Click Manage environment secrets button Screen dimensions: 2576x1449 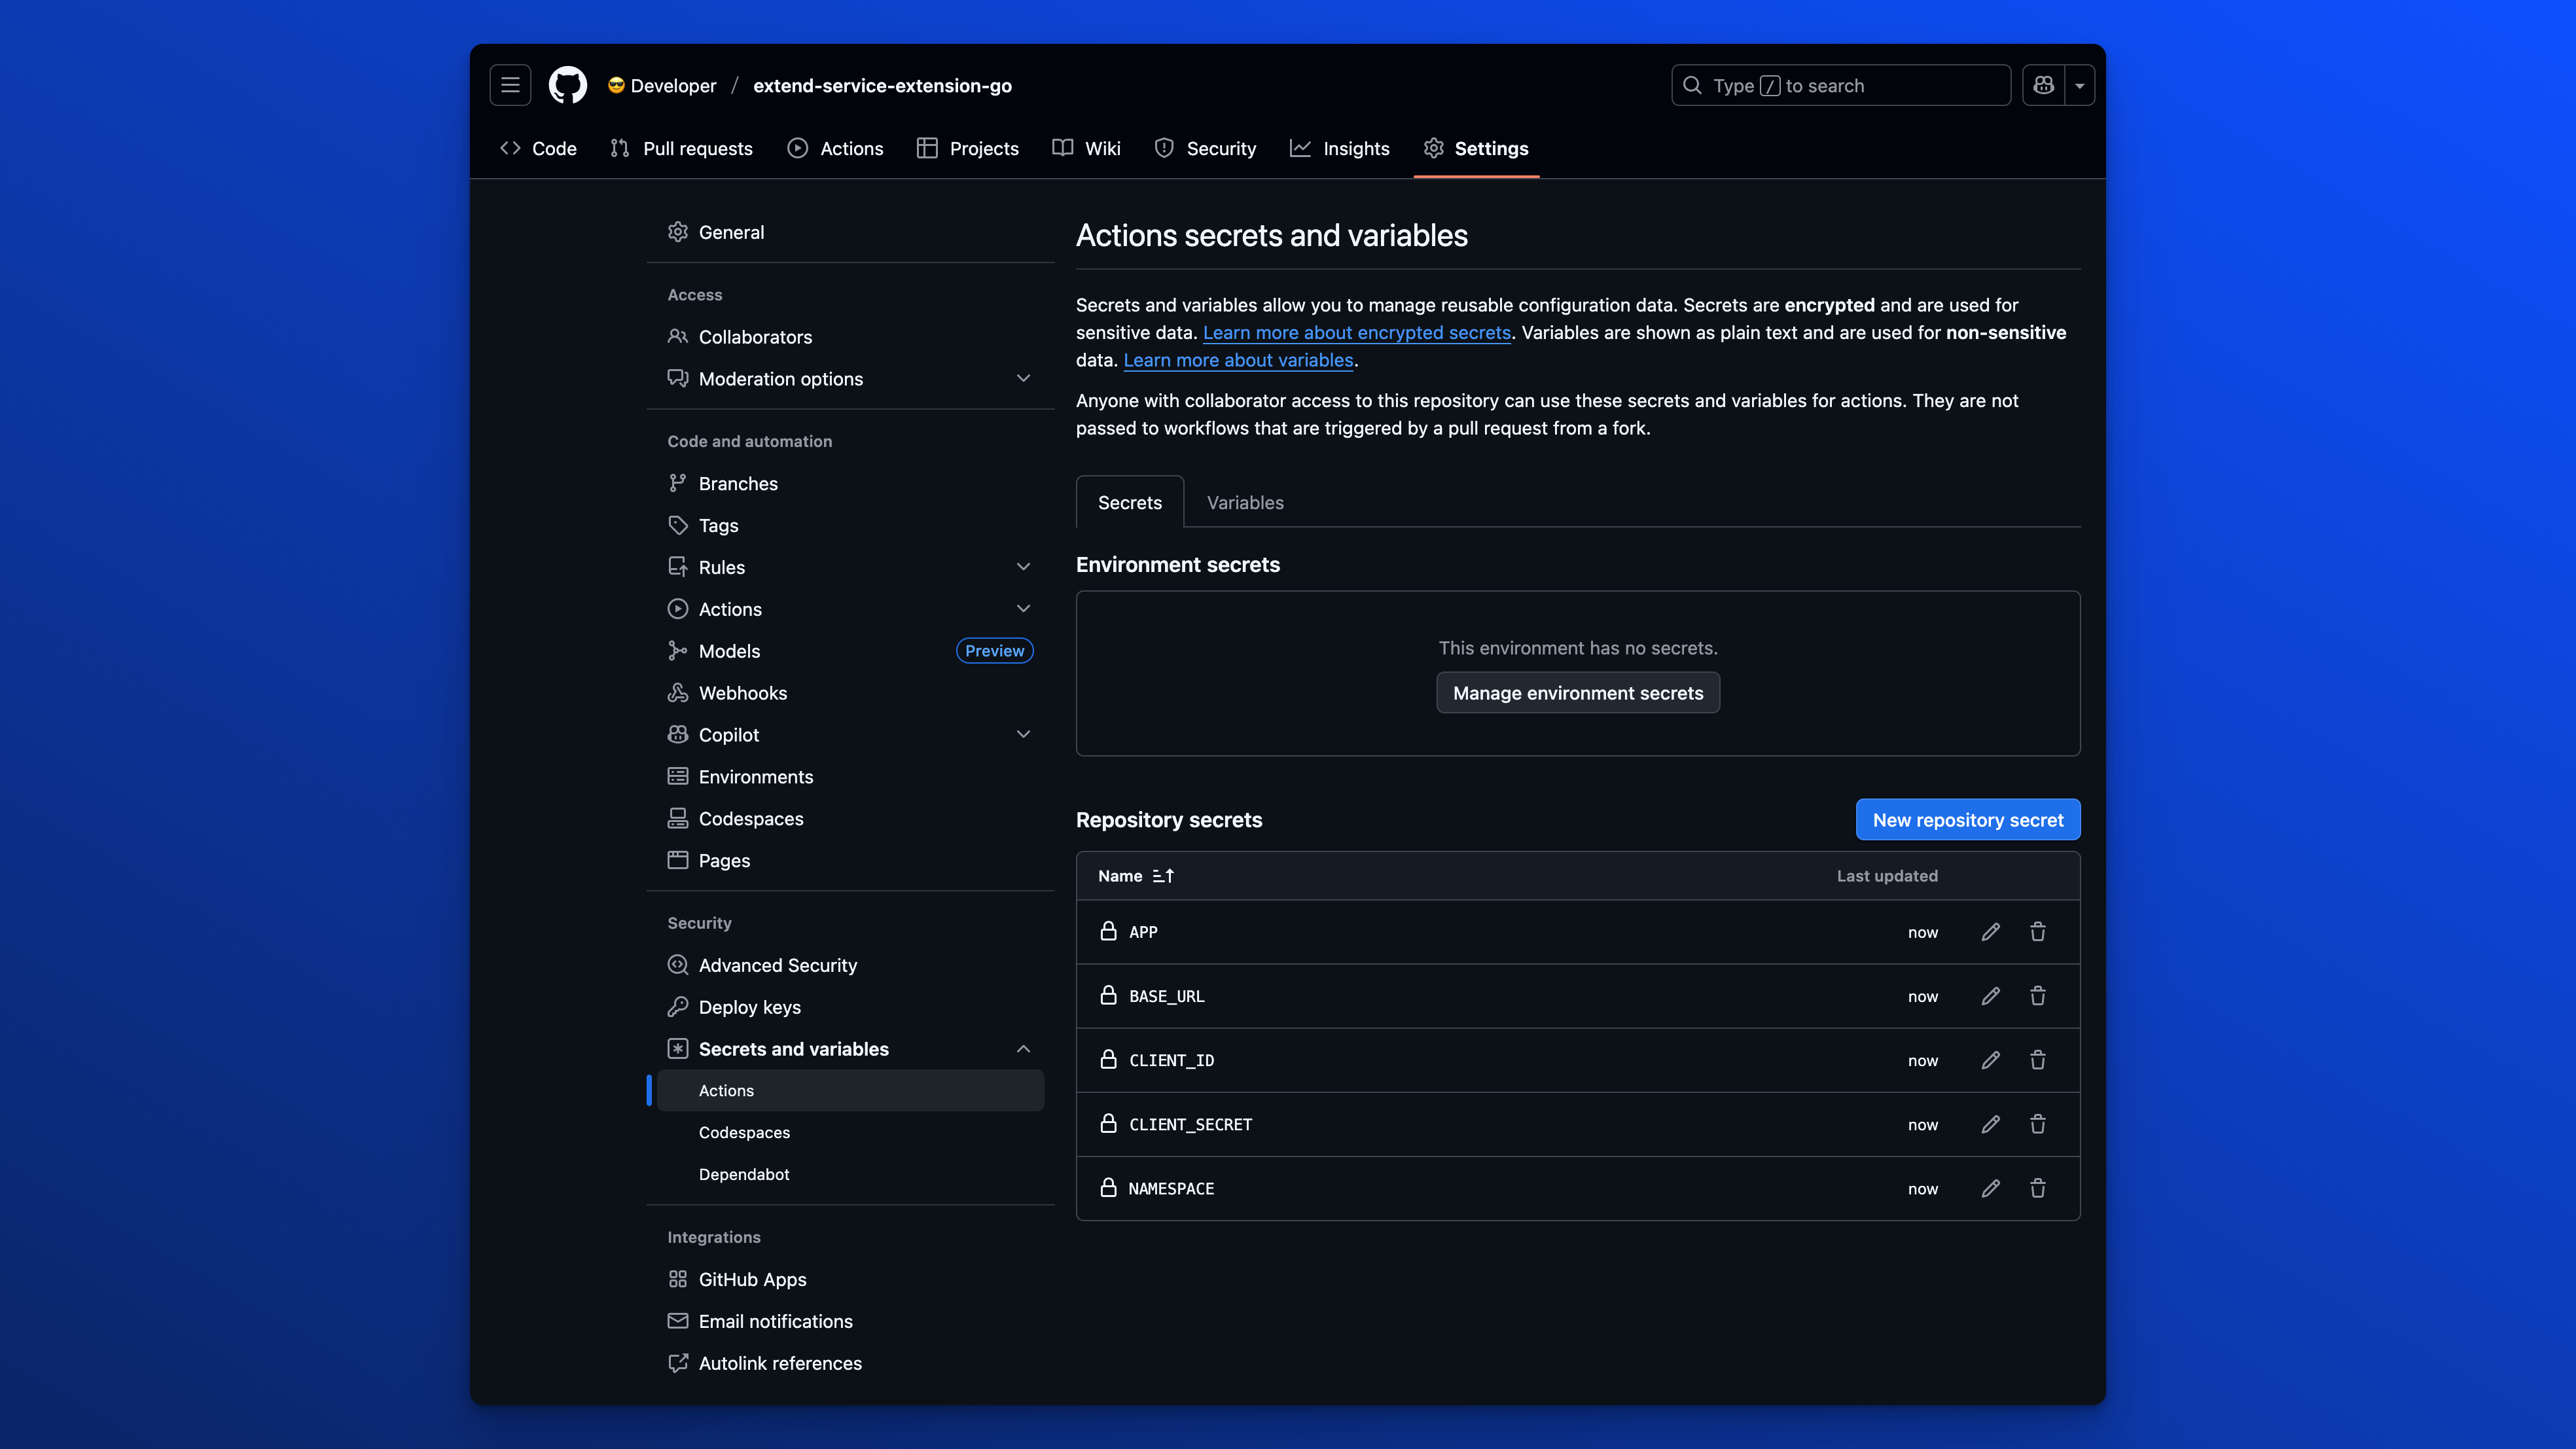[x=1577, y=693]
